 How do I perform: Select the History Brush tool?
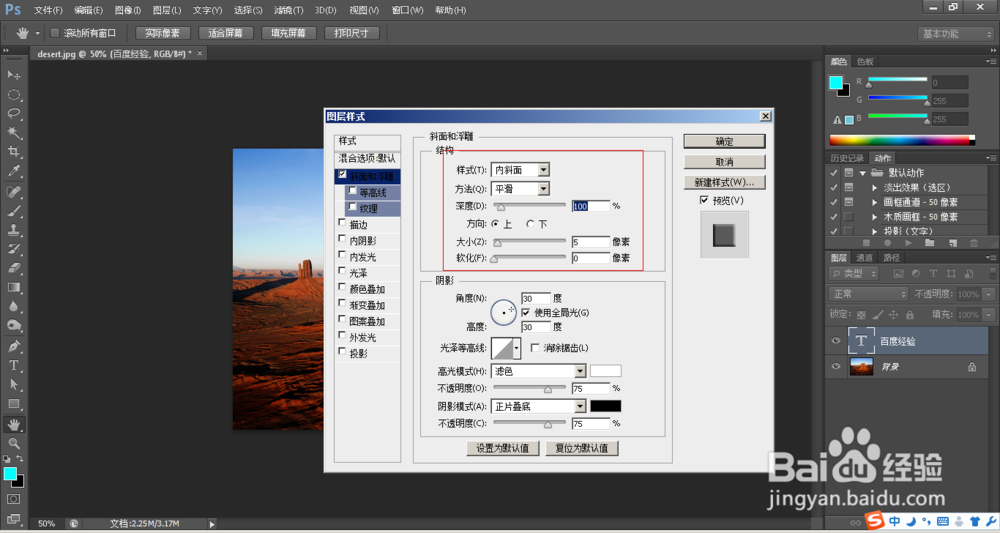[13, 249]
